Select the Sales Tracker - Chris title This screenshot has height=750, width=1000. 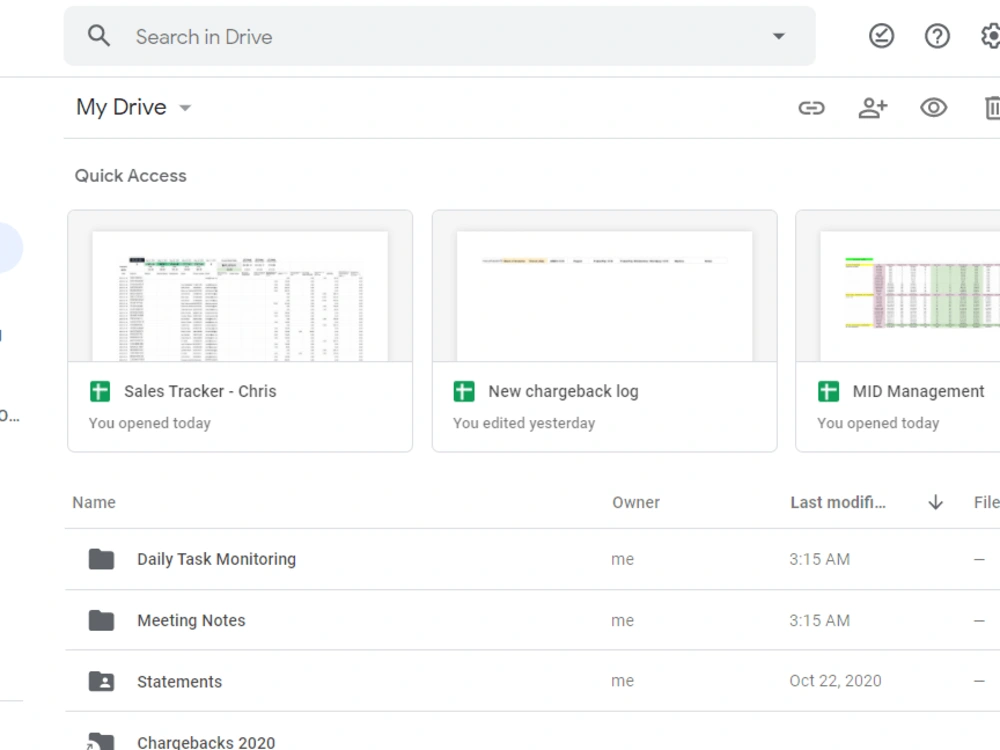point(200,391)
